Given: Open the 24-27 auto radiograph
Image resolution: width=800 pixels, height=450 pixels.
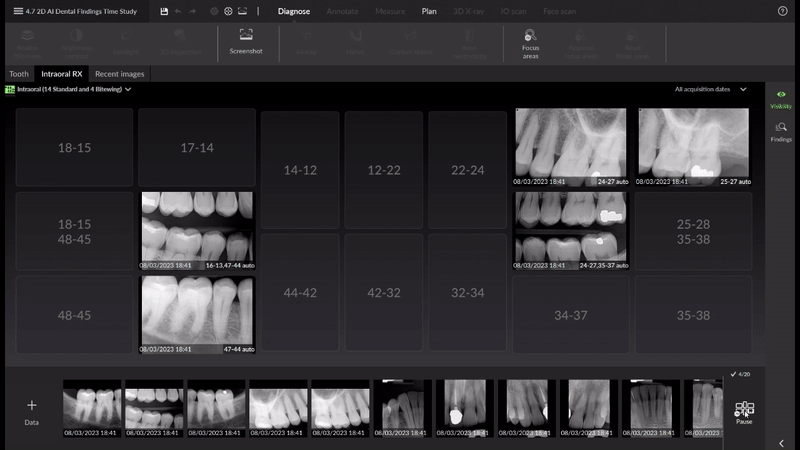Looking at the screenshot, I should (x=571, y=146).
